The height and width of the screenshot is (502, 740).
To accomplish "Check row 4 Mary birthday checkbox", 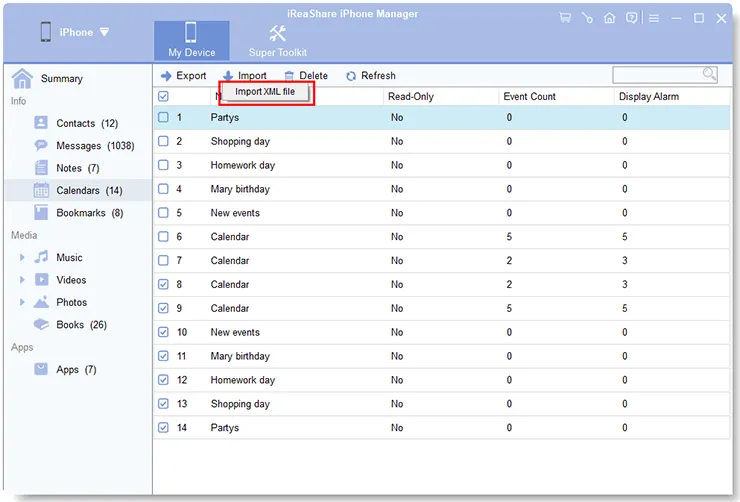I will (163, 189).
